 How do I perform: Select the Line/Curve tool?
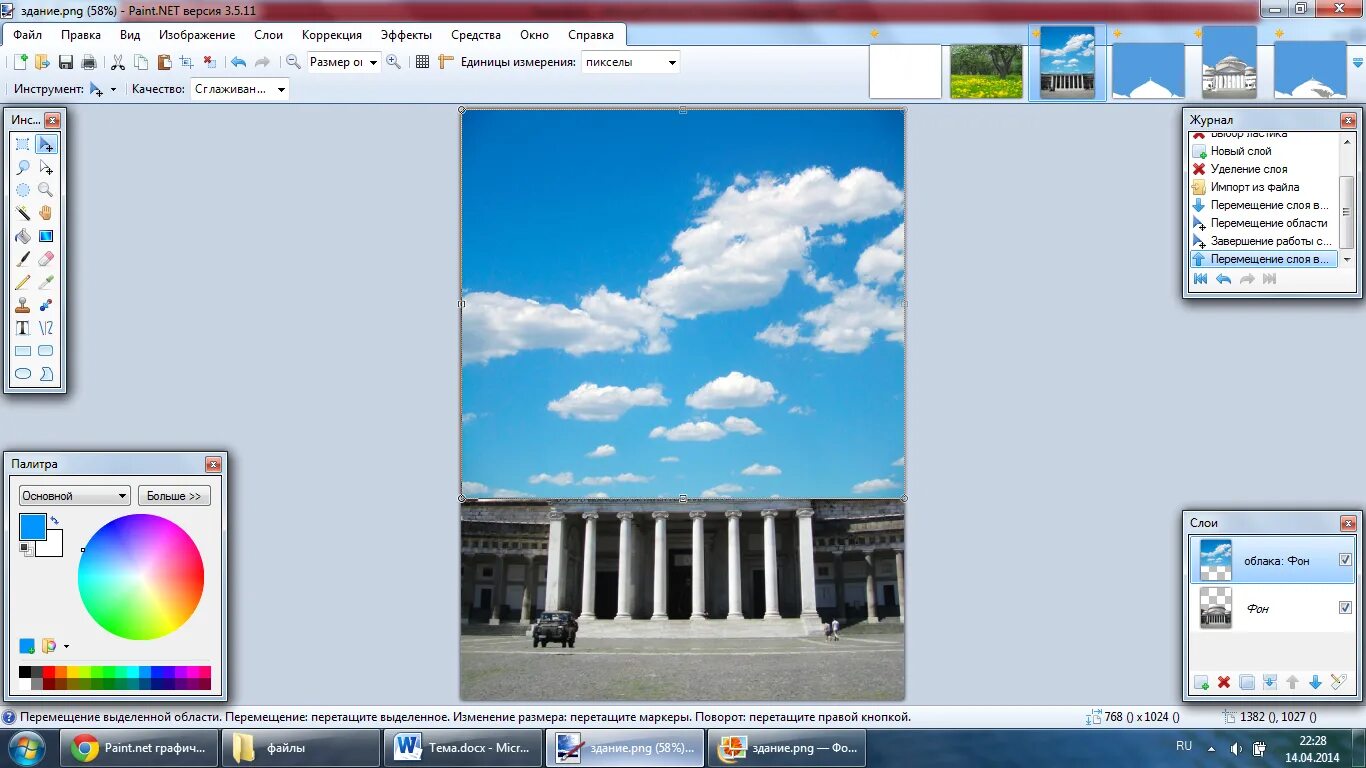(x=46, y=328)
